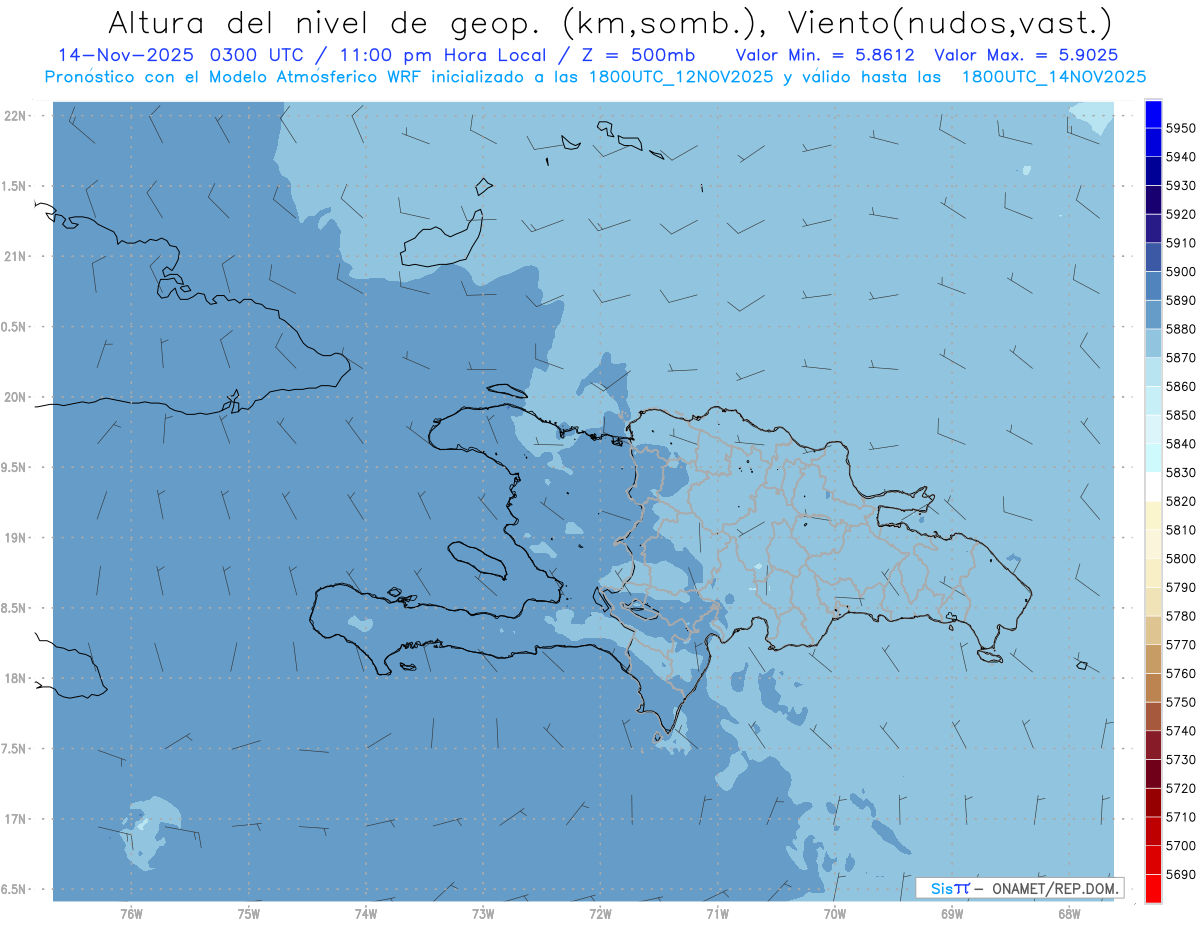This screenshot has height=927, width=1200.
Task: Click the latitude label "19N"
Action: click(x=16, y=538)
